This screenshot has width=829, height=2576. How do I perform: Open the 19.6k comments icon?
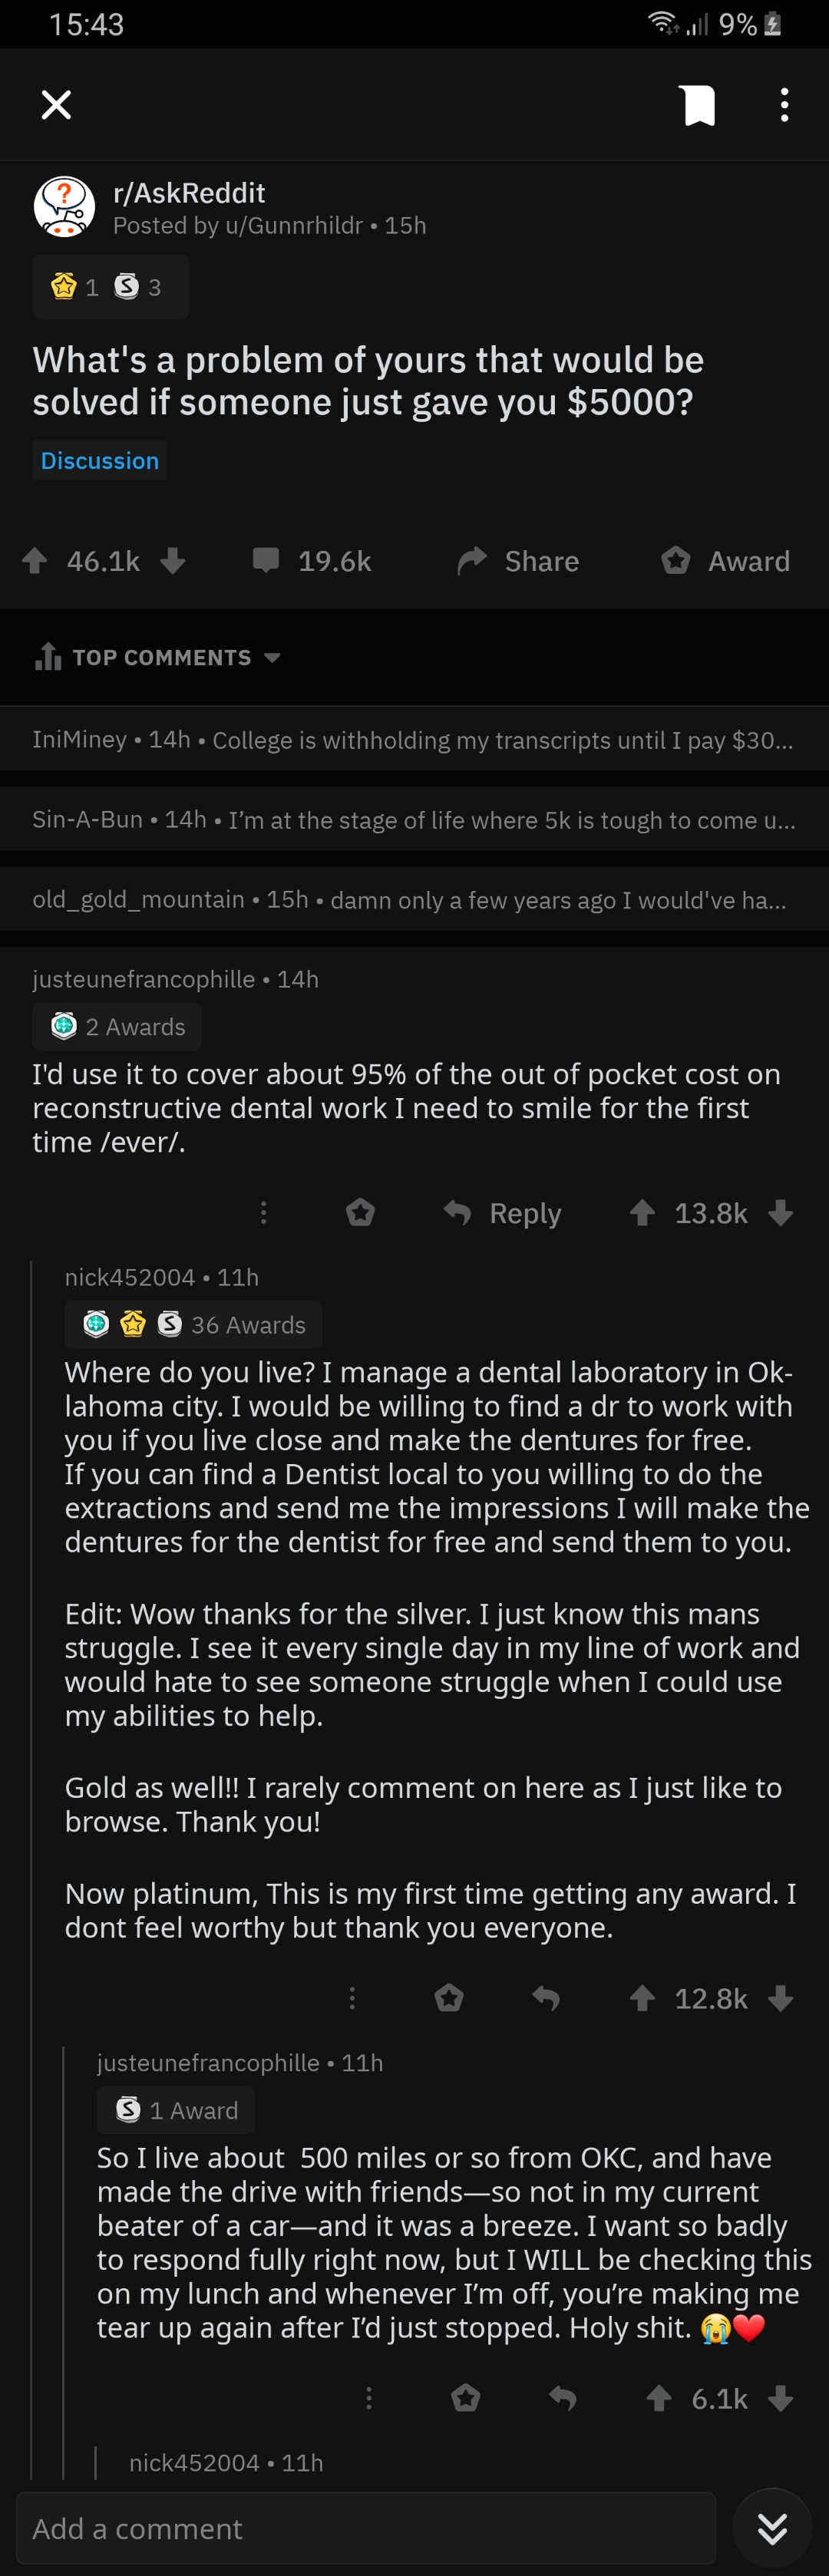click(x=266, y=560)
